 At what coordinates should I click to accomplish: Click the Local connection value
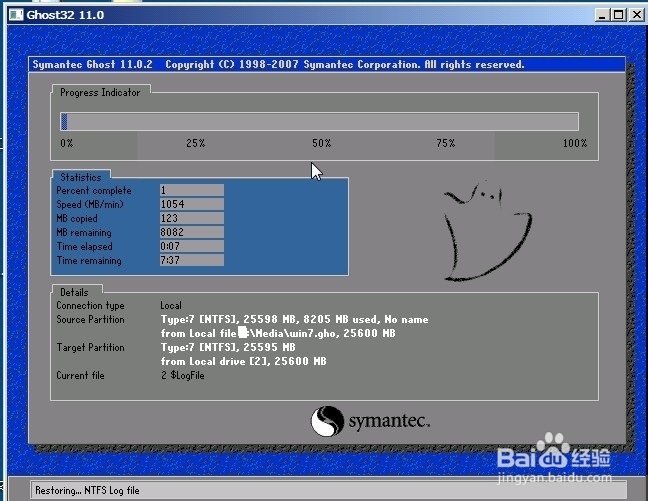pyautogui.click(x=171, y=306)
